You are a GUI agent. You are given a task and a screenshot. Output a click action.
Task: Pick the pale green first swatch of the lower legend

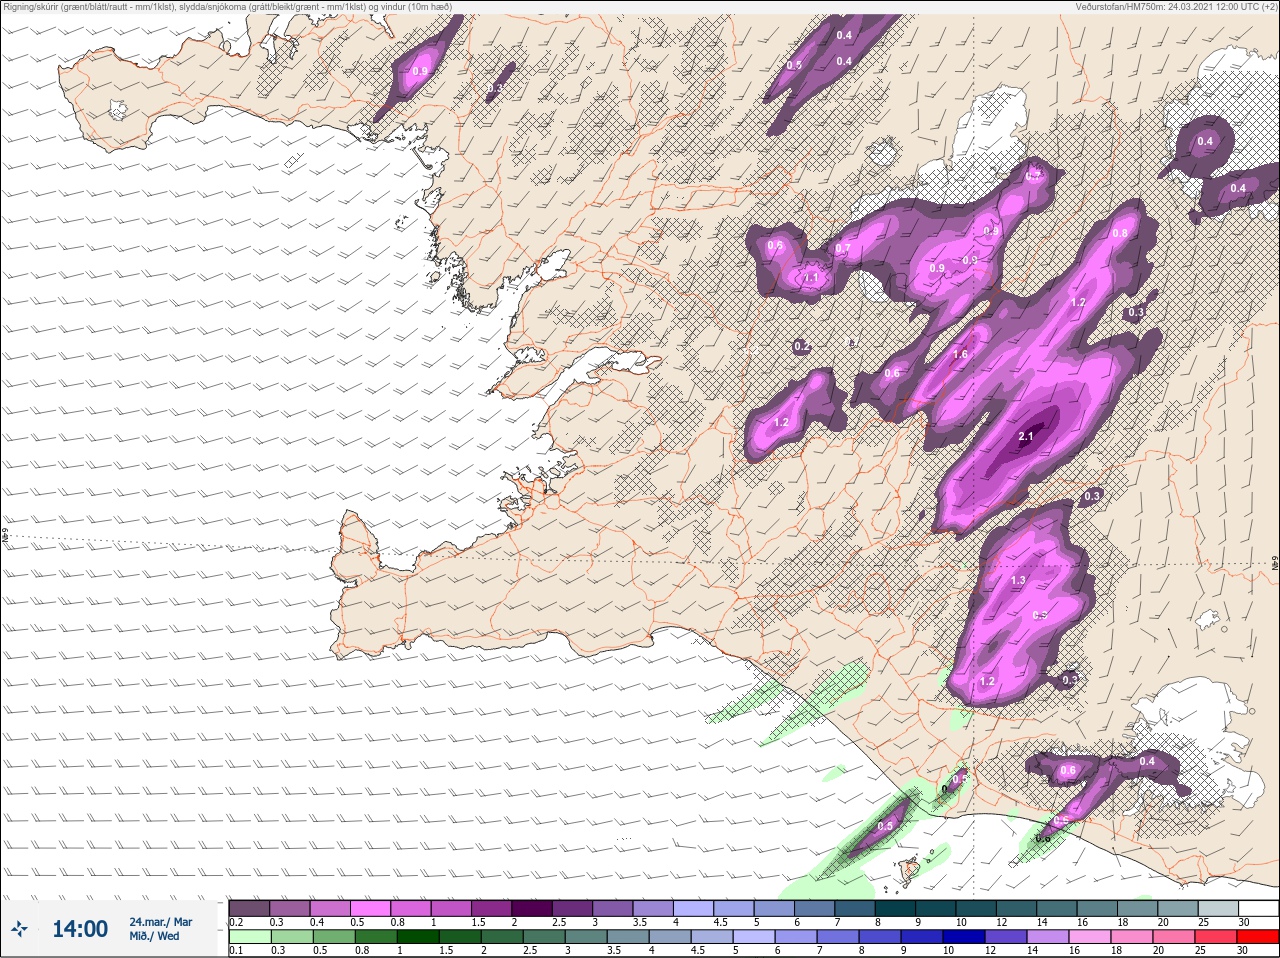(249, 937)
